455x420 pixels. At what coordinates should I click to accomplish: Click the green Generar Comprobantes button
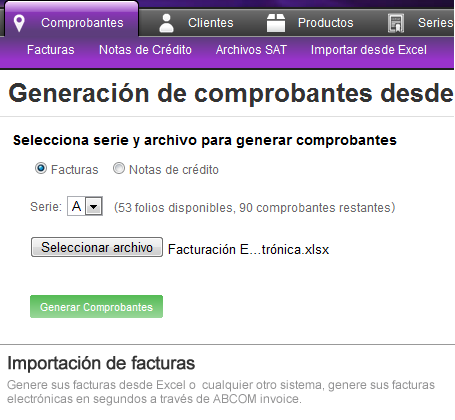[x=96, y=306]
